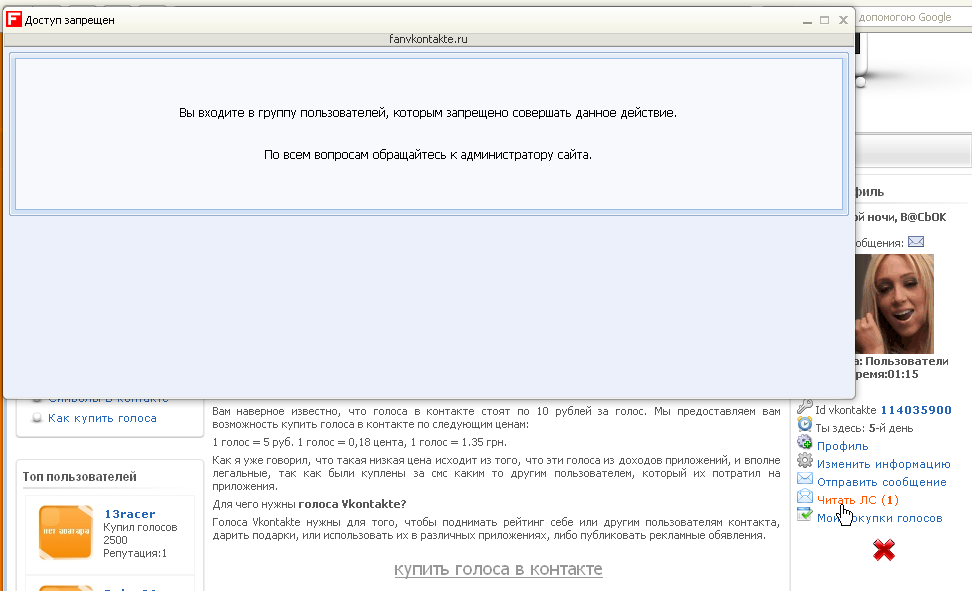
Task: Click the gear icon beside "Изменить информацию"
Action: [805, 460]
